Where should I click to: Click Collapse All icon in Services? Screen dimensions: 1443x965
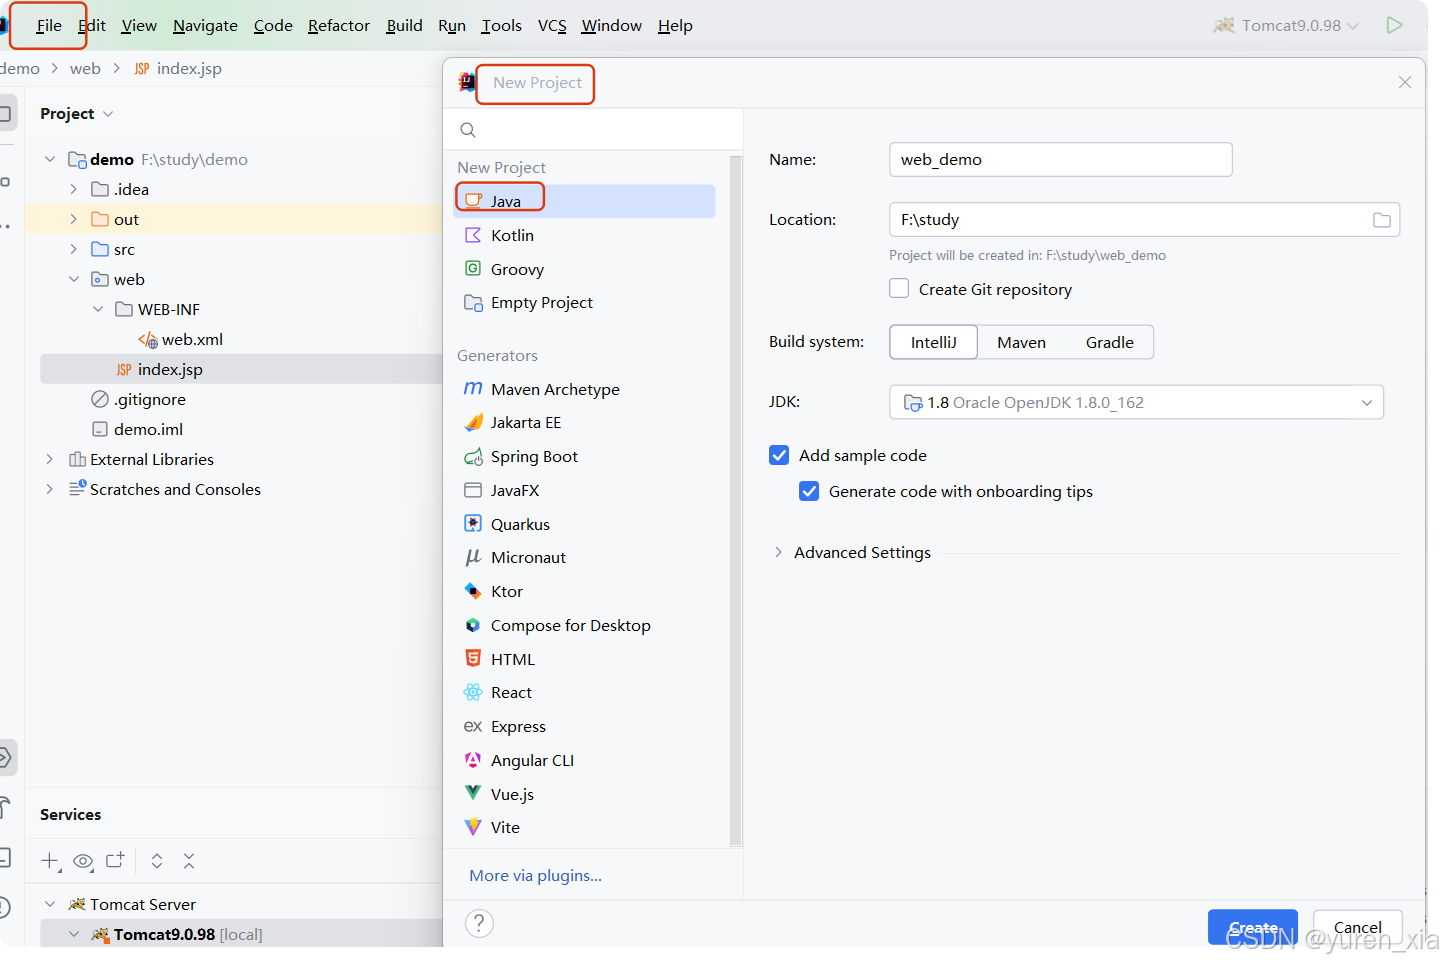point(189,861)
